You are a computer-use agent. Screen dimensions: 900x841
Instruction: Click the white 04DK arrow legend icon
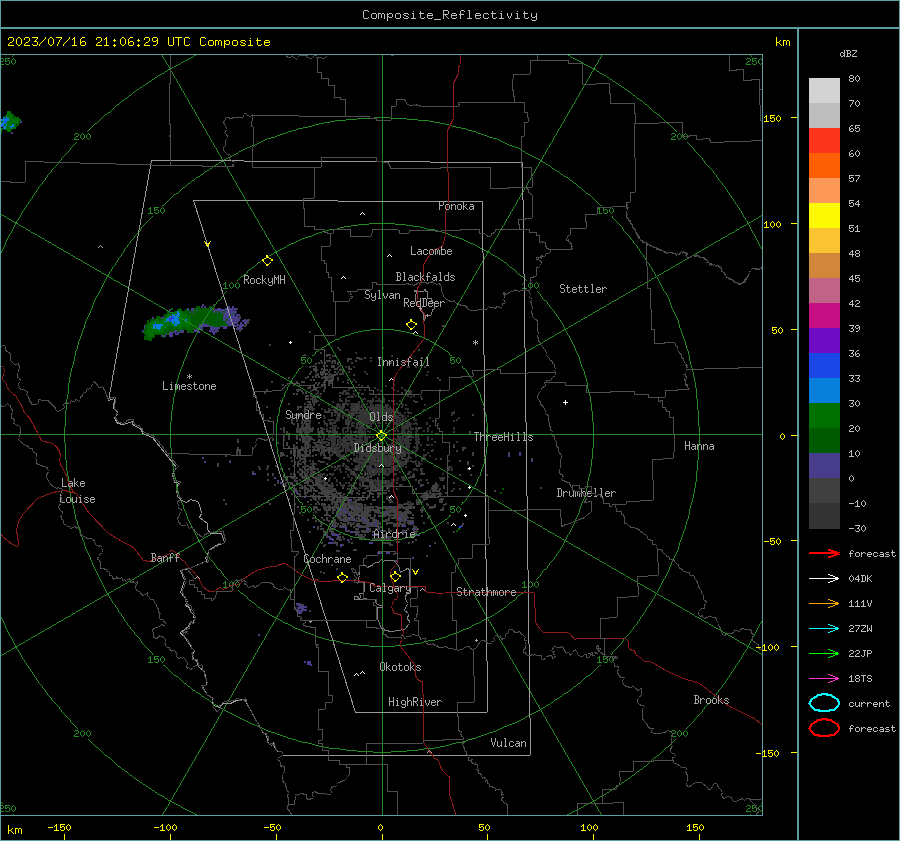(824, 579)
